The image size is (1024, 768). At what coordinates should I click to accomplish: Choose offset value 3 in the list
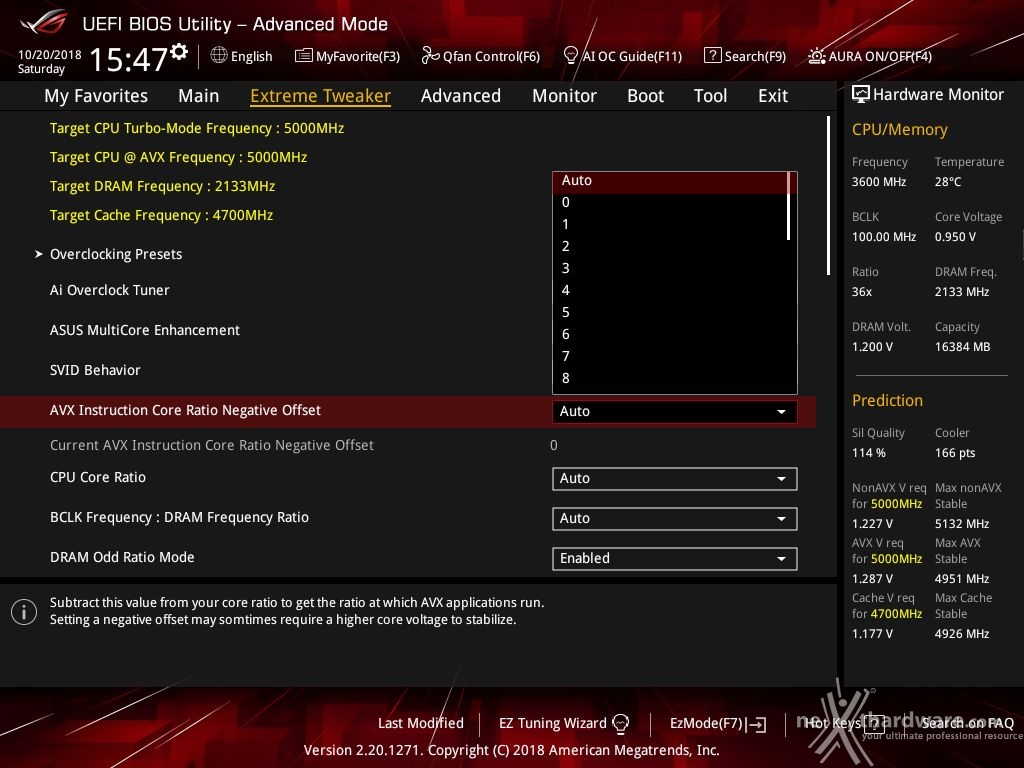671,268
